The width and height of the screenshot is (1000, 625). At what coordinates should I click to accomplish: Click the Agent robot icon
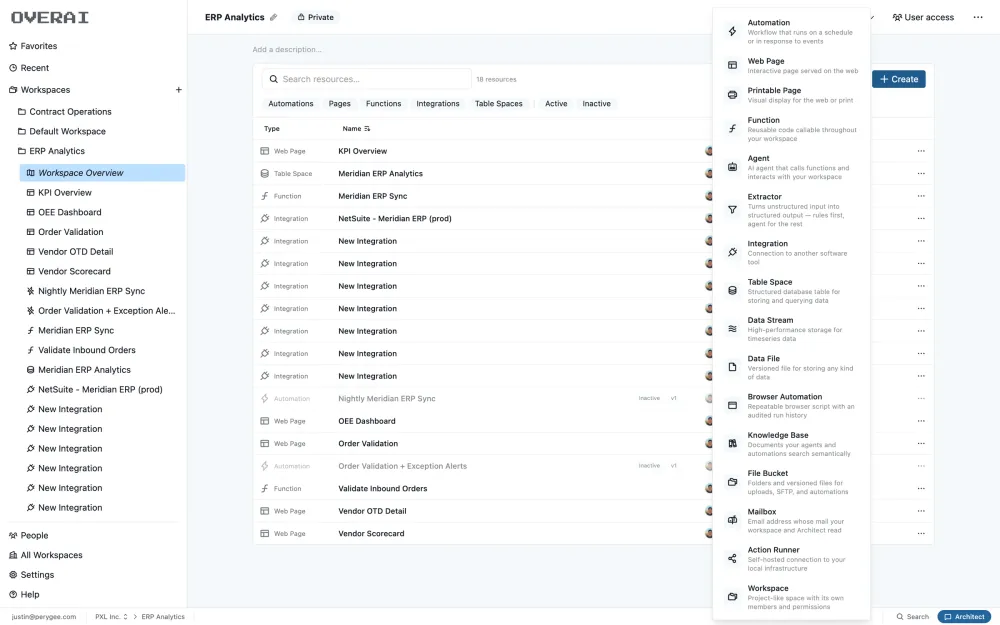coord(732,167)
